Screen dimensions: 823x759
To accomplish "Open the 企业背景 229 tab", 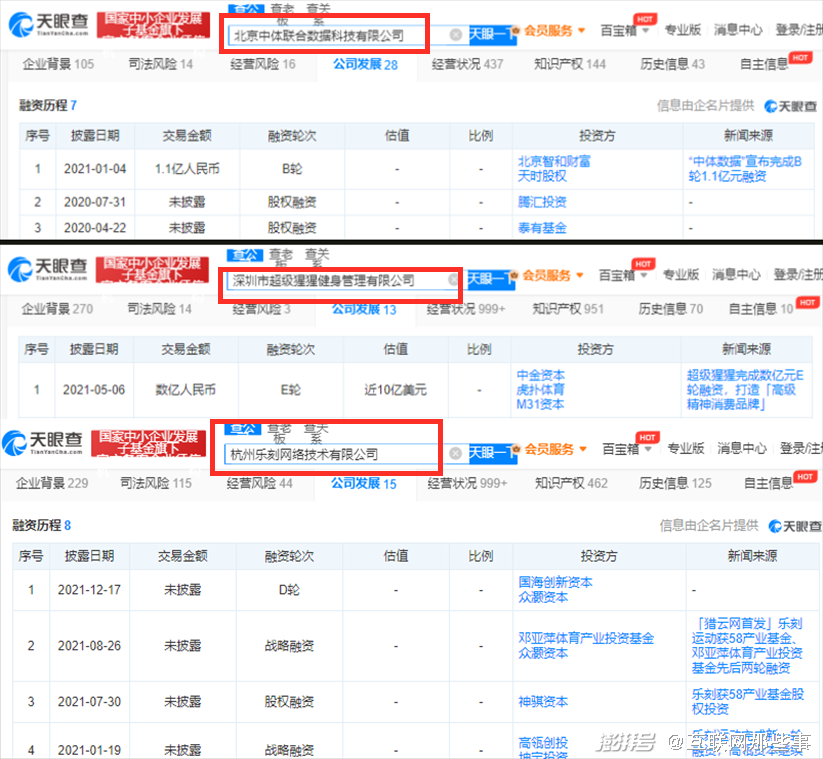I will [x=52, y=483].
